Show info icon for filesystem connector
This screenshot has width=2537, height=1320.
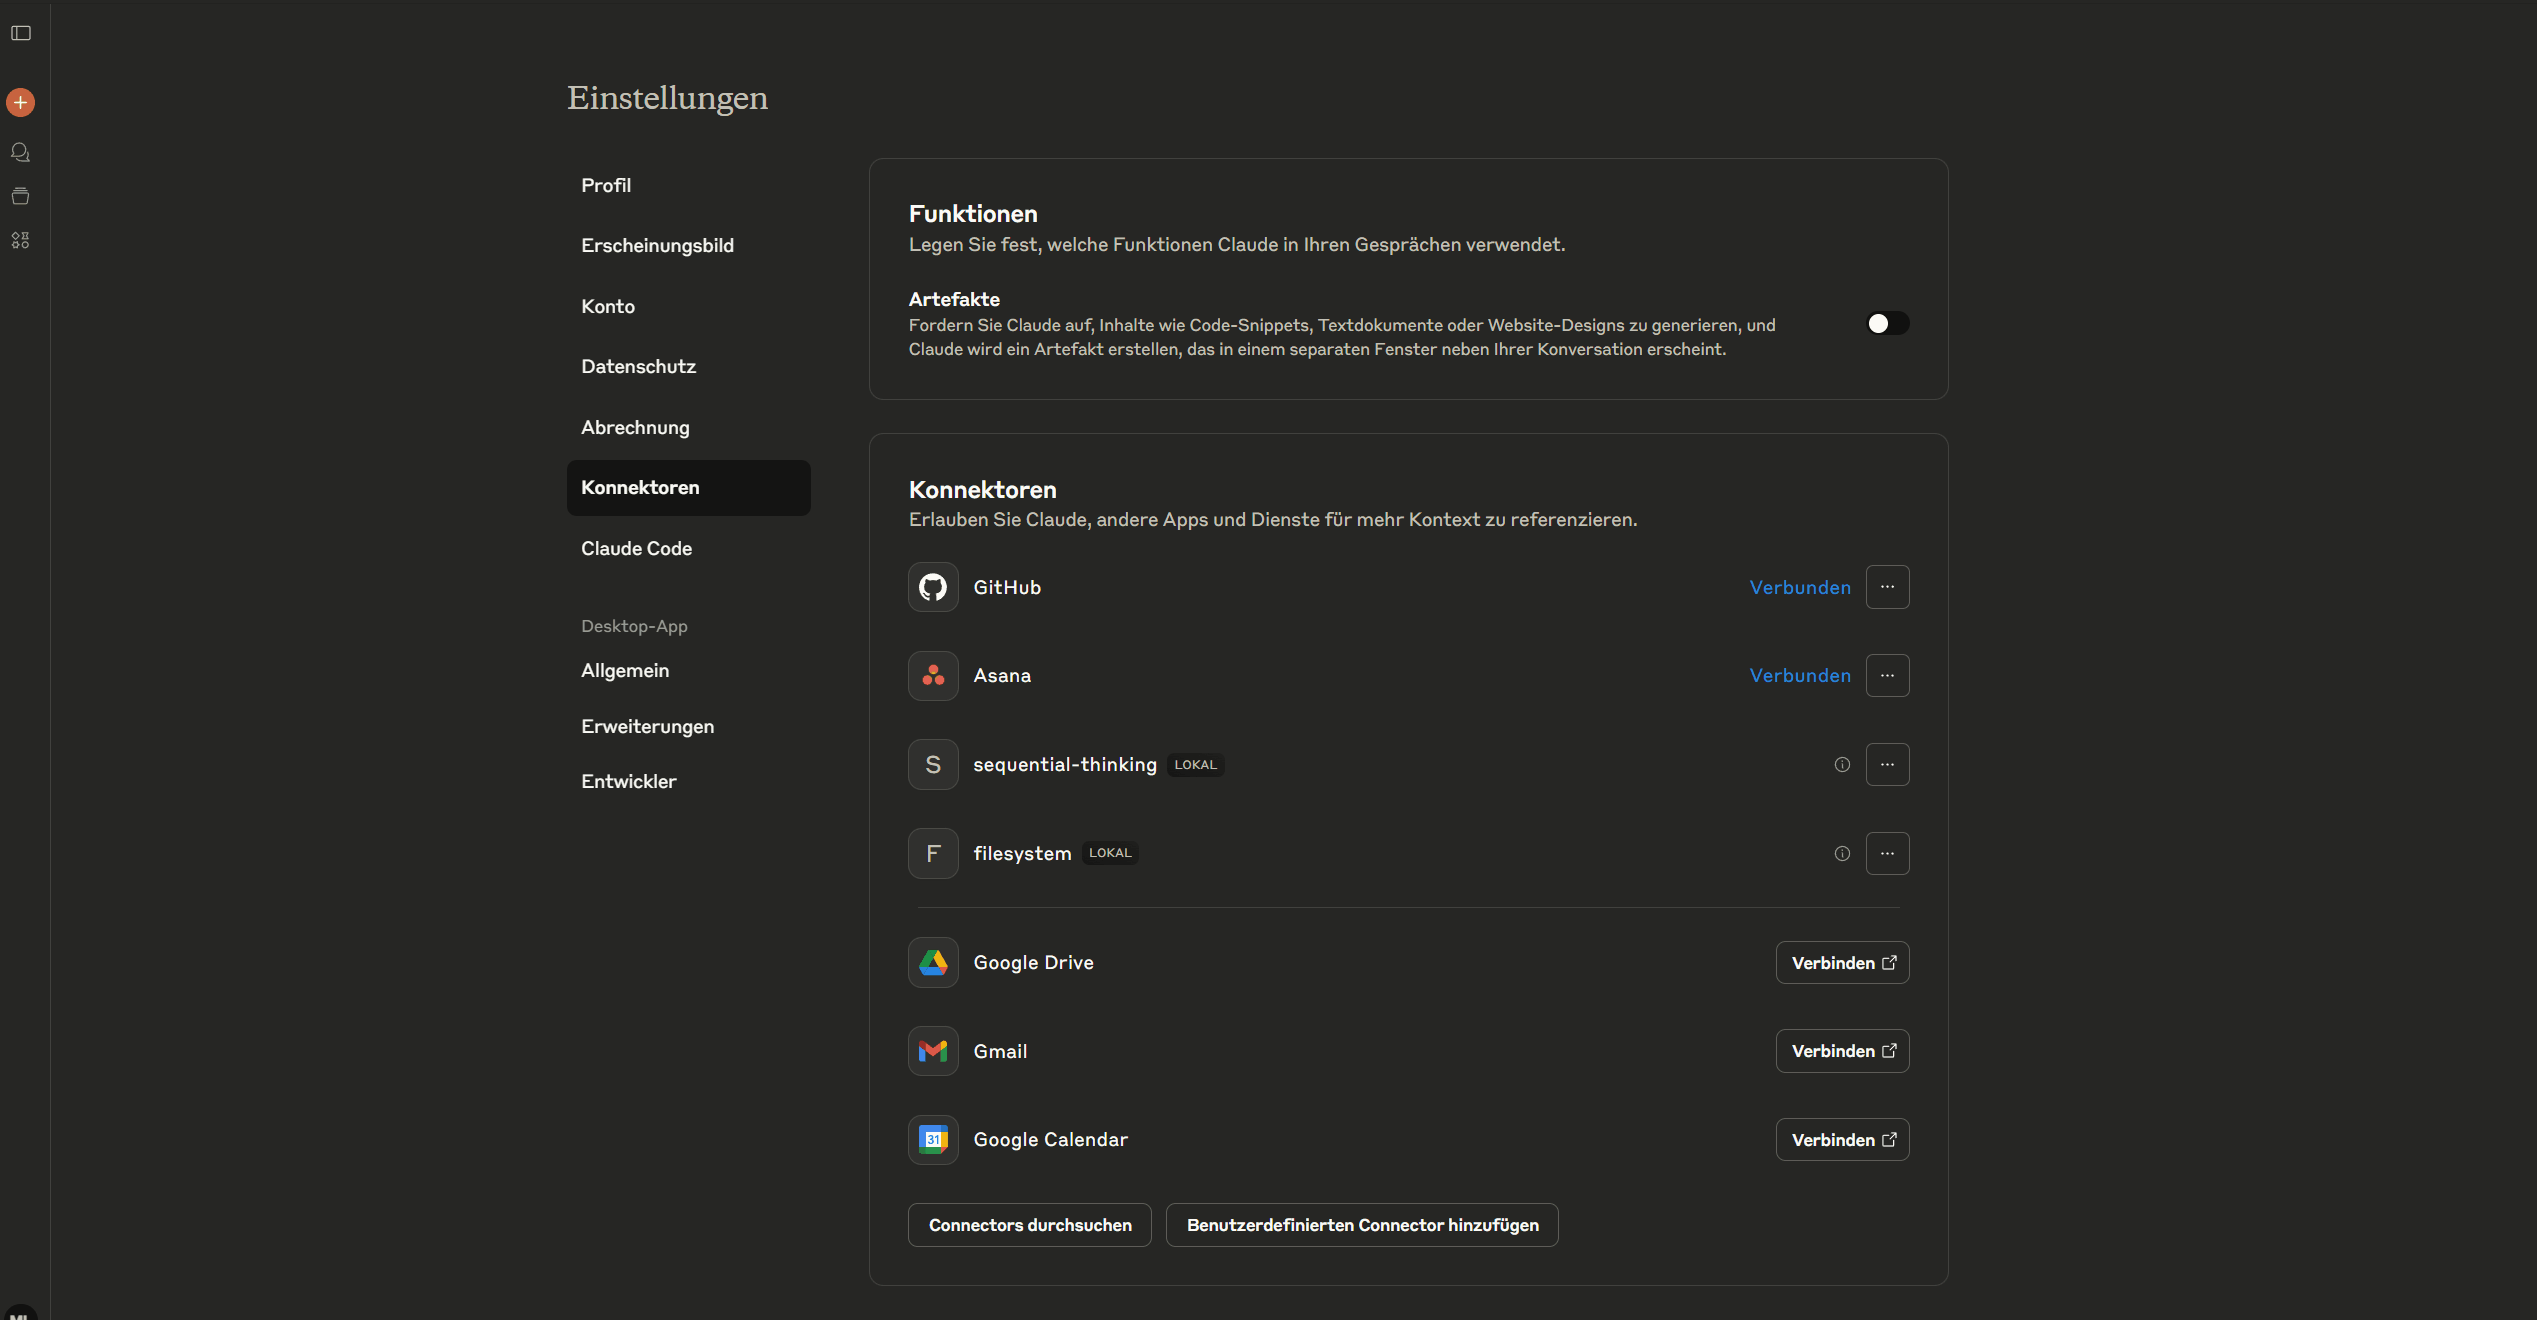(1841, 853)
